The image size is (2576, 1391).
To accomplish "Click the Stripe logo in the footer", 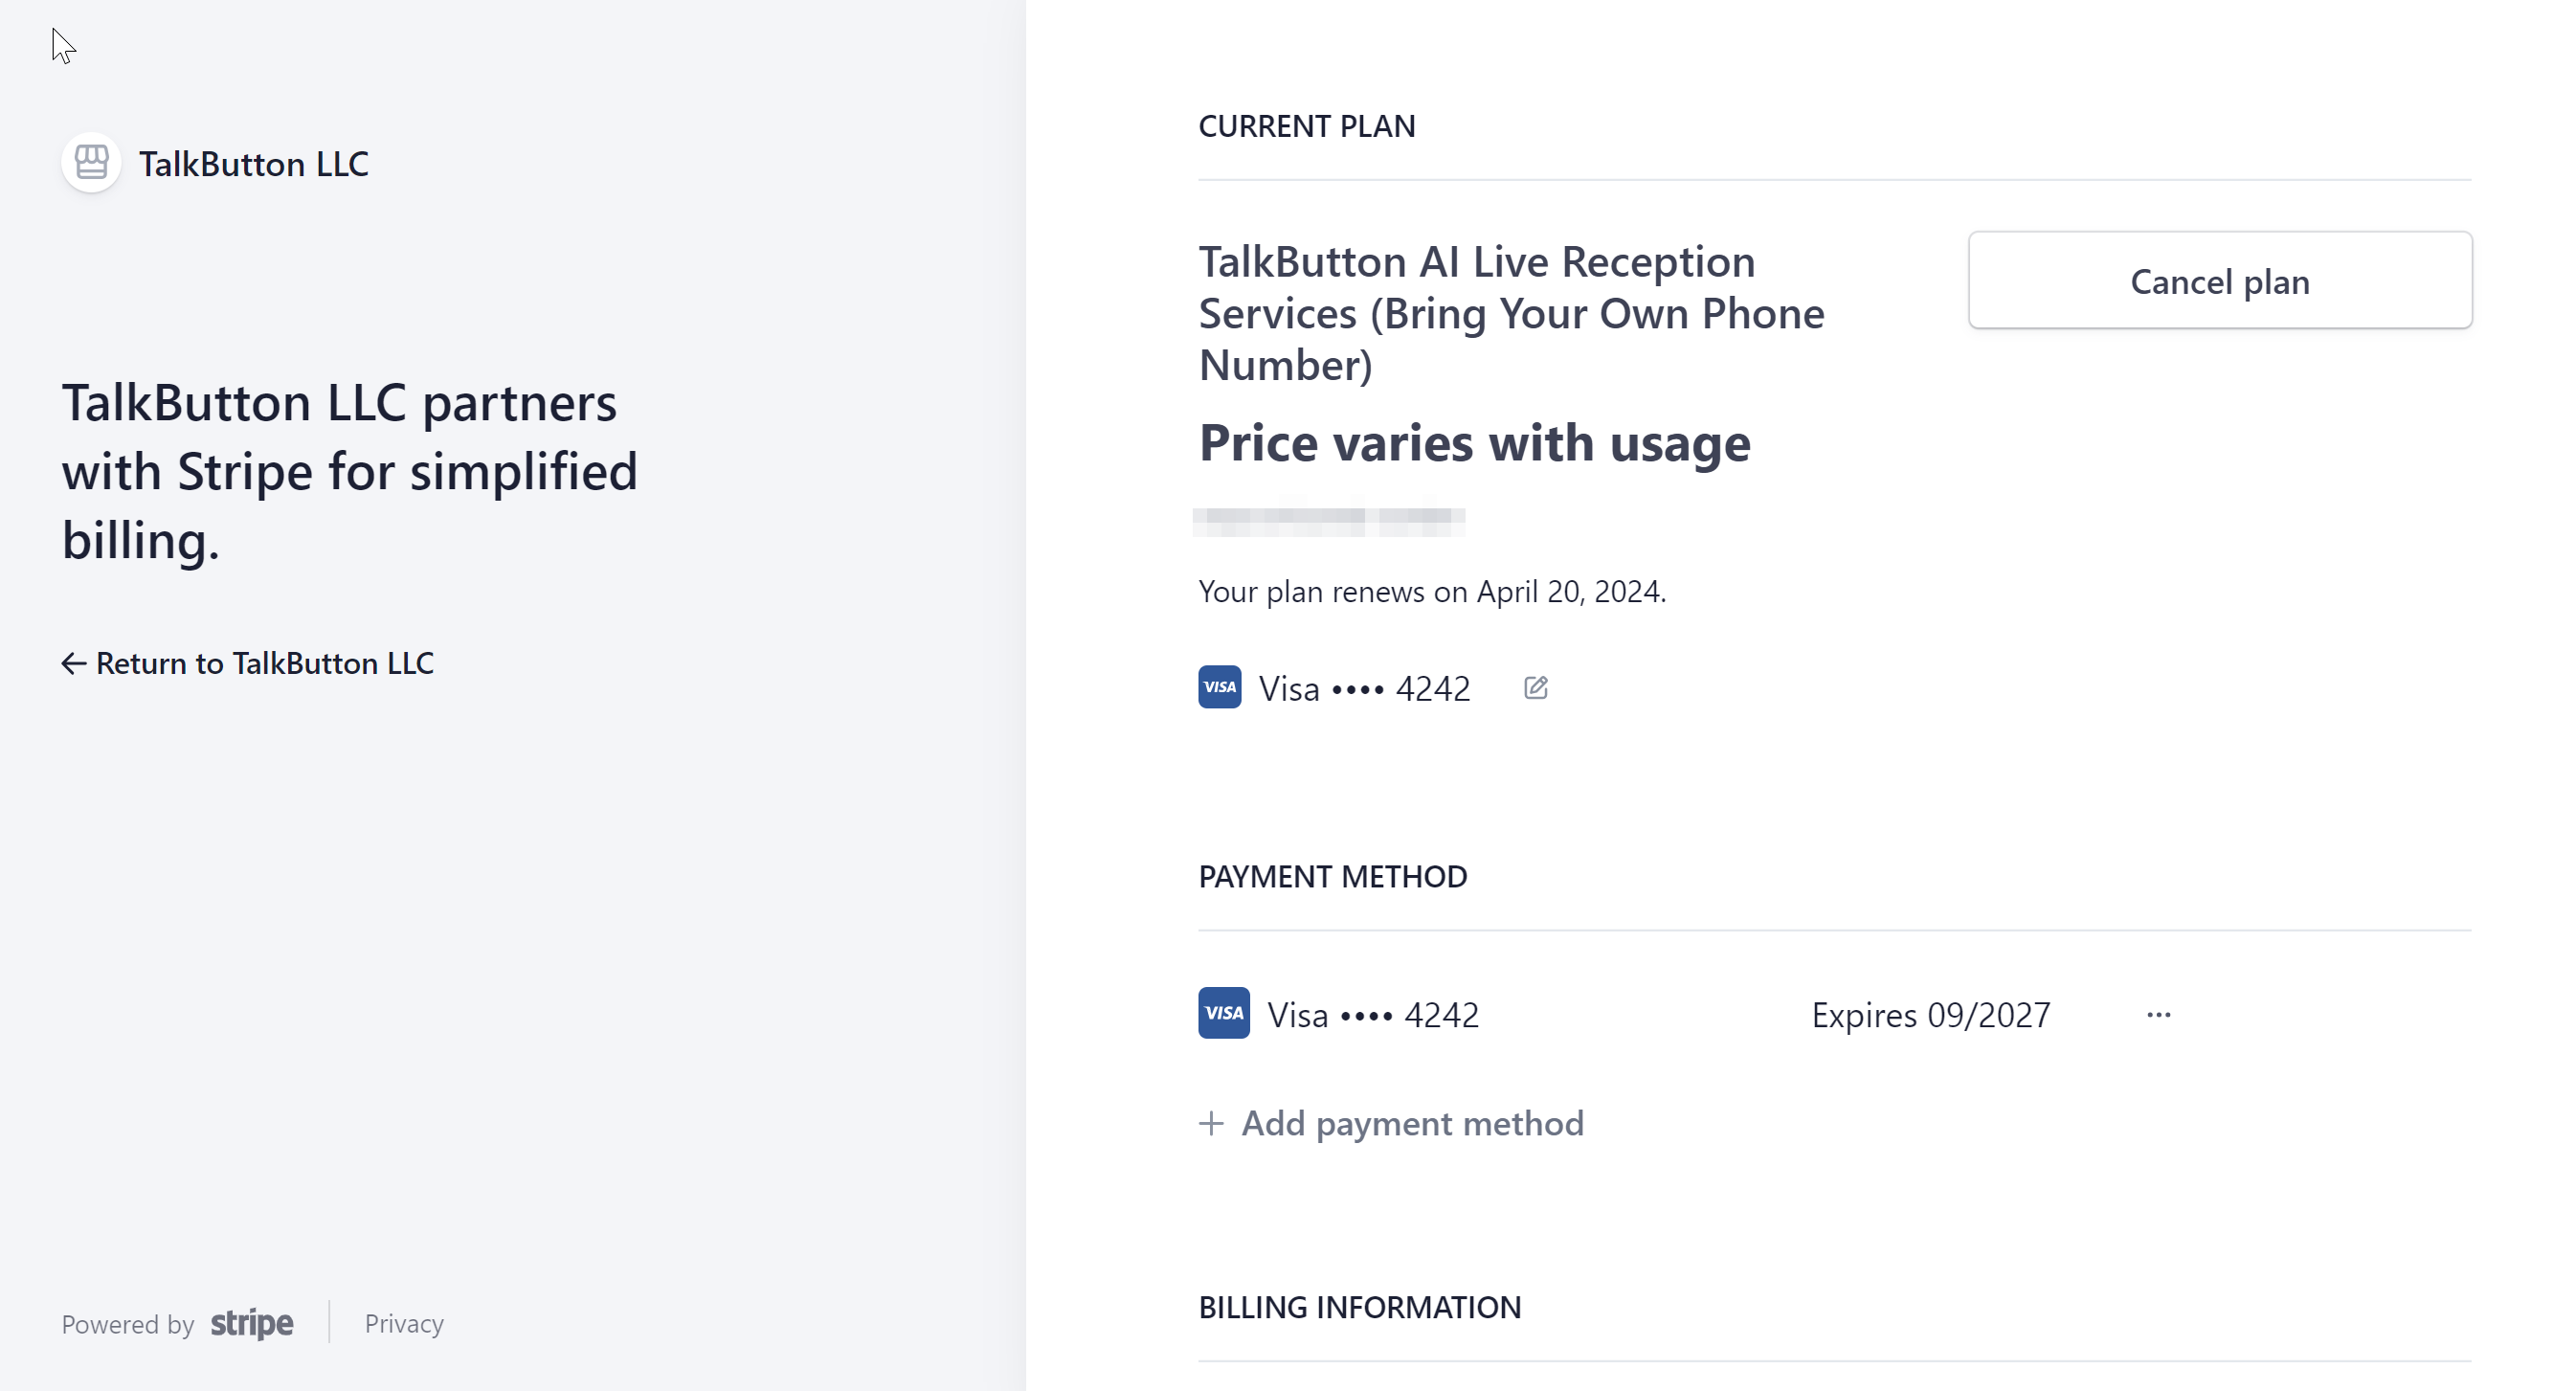I will tap(252, 1323).
